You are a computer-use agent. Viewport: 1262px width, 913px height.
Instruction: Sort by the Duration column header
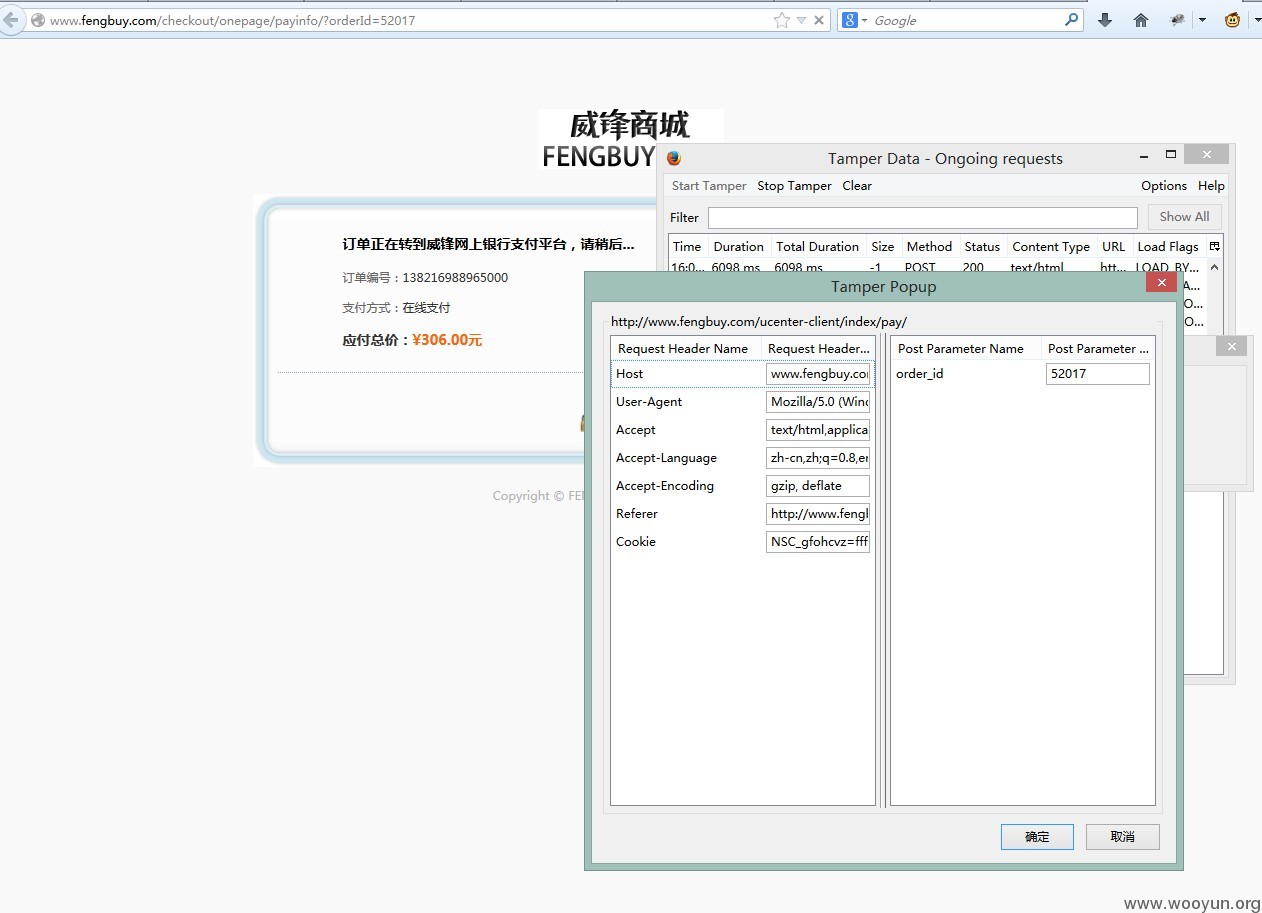(738, 247)
